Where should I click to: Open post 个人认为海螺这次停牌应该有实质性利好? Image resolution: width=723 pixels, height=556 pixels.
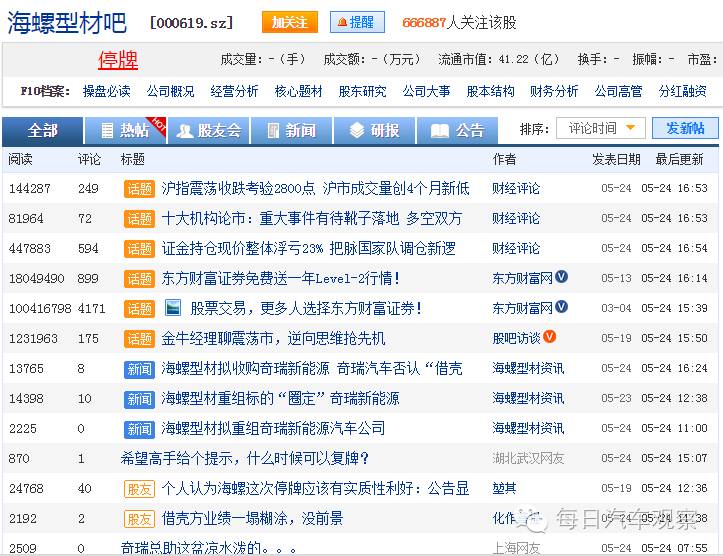315,488
